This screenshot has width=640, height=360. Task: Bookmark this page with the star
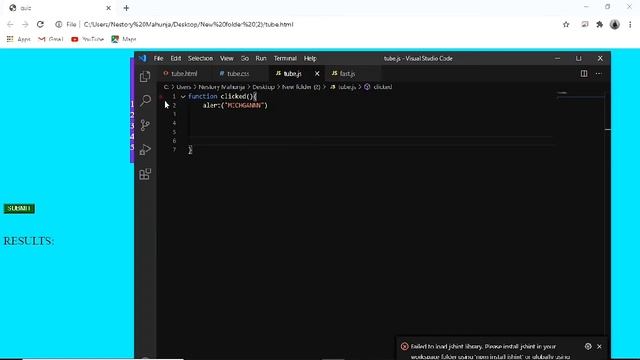click(x=566, y=24)
